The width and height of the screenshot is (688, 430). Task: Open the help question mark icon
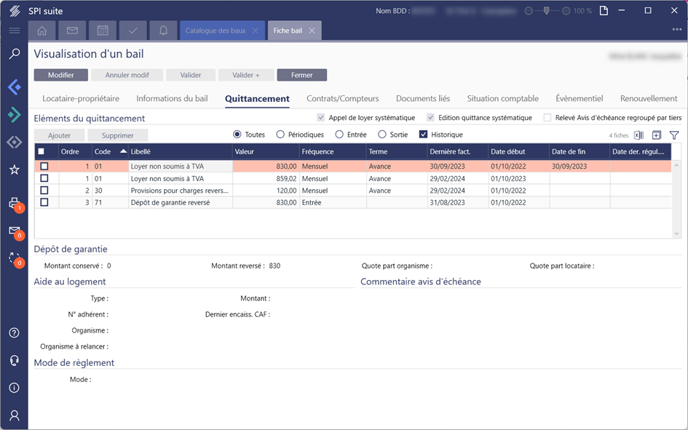coord(14,333)
